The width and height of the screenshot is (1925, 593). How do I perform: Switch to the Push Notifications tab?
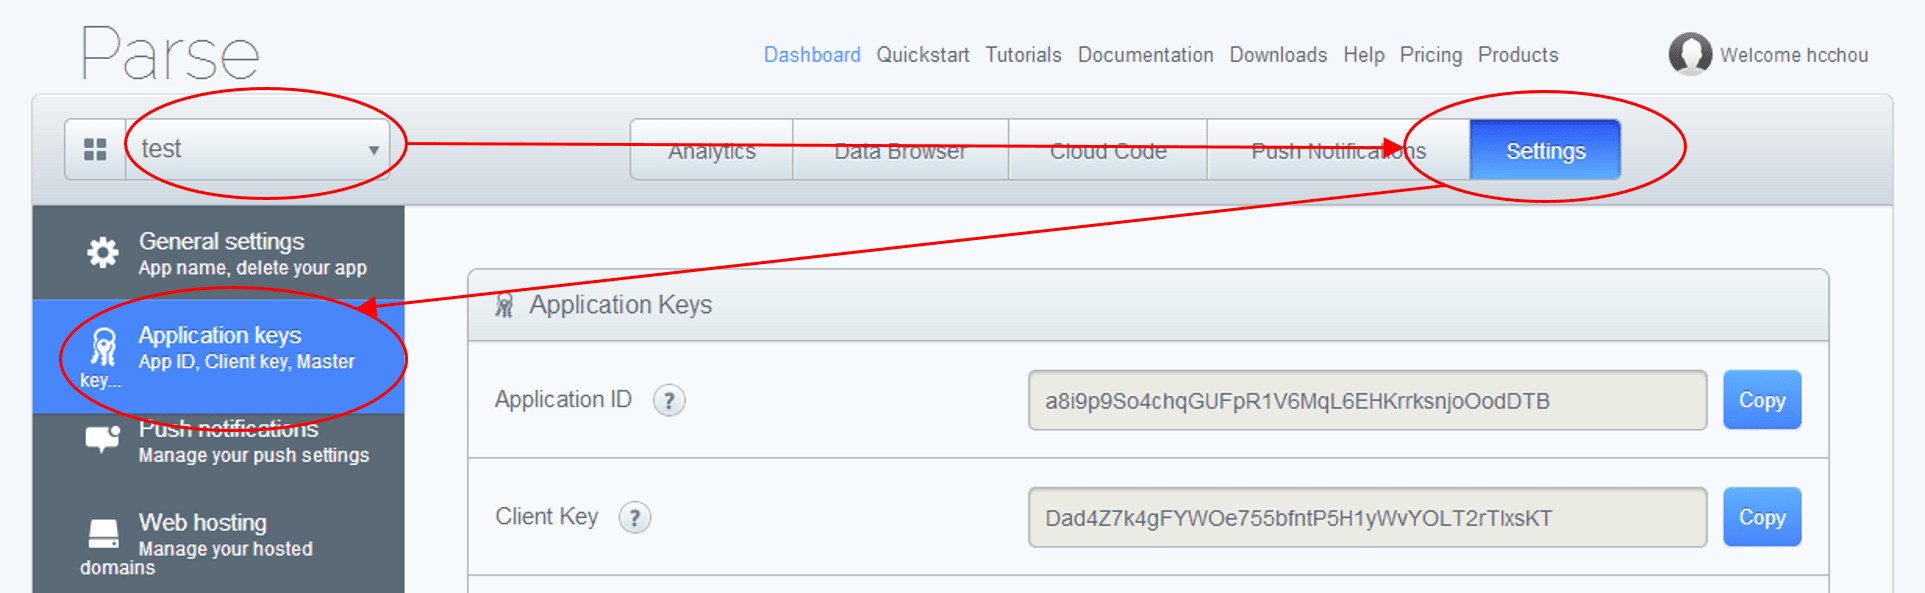tap(1338, 150)
